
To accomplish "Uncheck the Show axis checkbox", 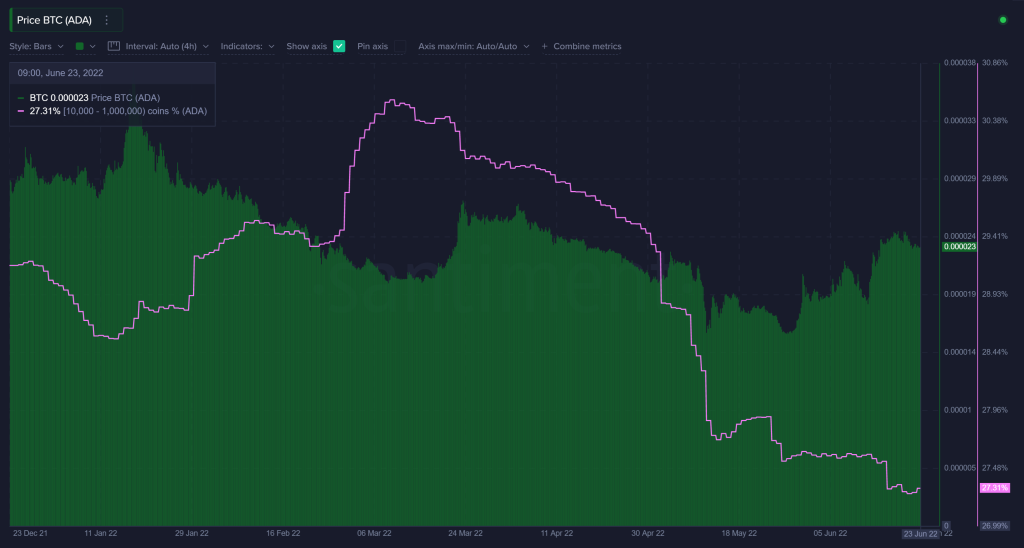I will point(339,46).
